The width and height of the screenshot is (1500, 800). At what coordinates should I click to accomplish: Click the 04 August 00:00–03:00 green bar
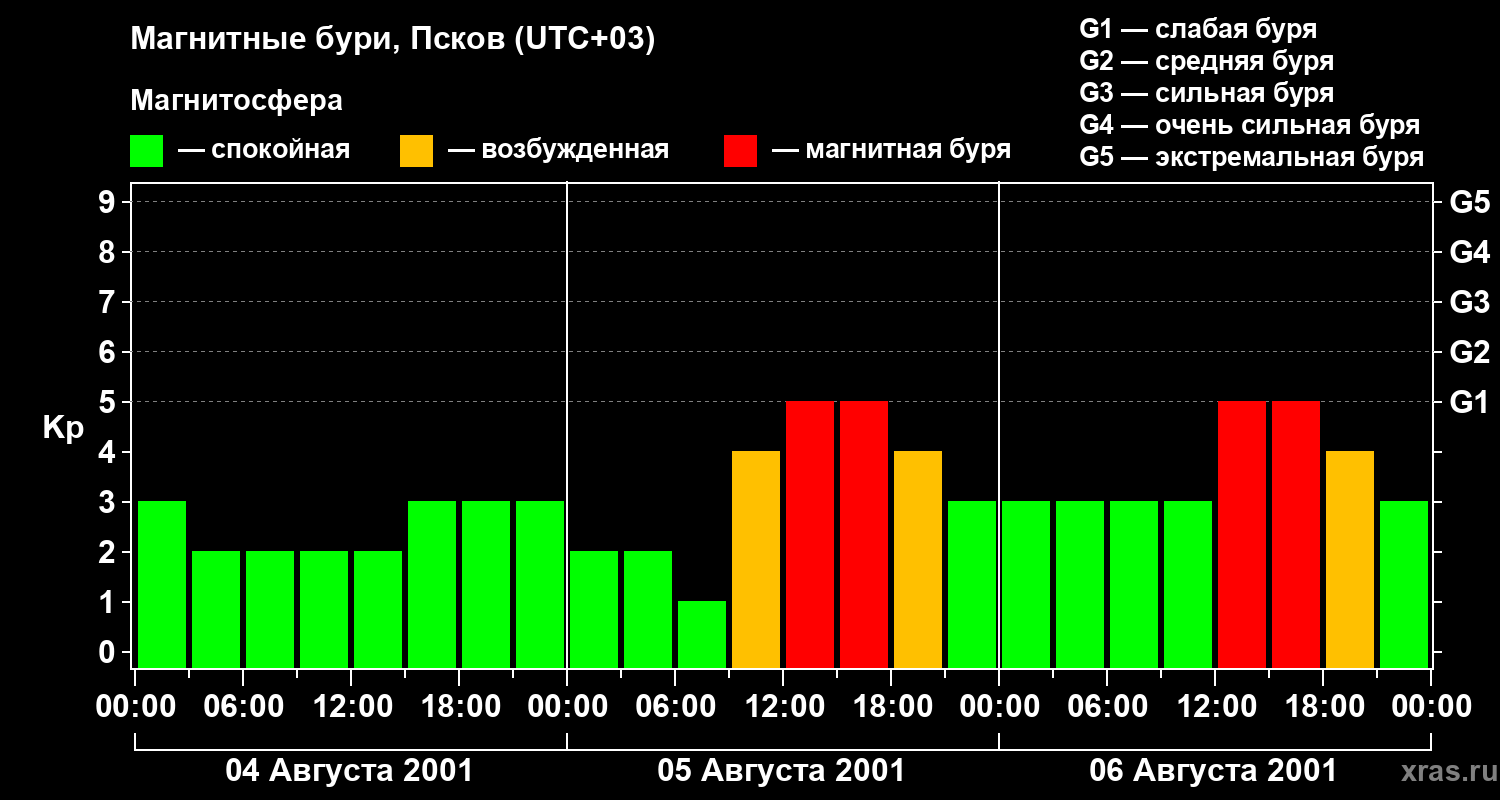pos(162,584)
